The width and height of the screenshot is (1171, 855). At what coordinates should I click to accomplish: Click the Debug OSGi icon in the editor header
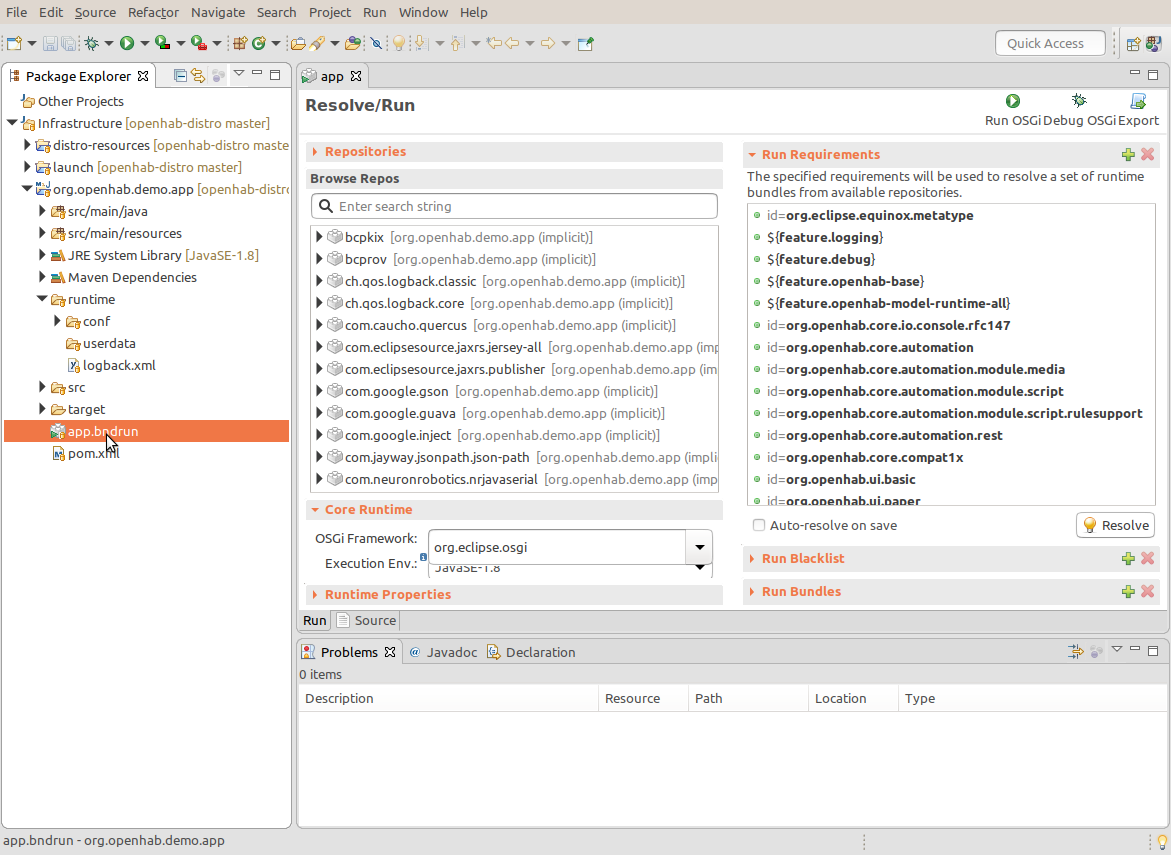[x=1078, y=101]
